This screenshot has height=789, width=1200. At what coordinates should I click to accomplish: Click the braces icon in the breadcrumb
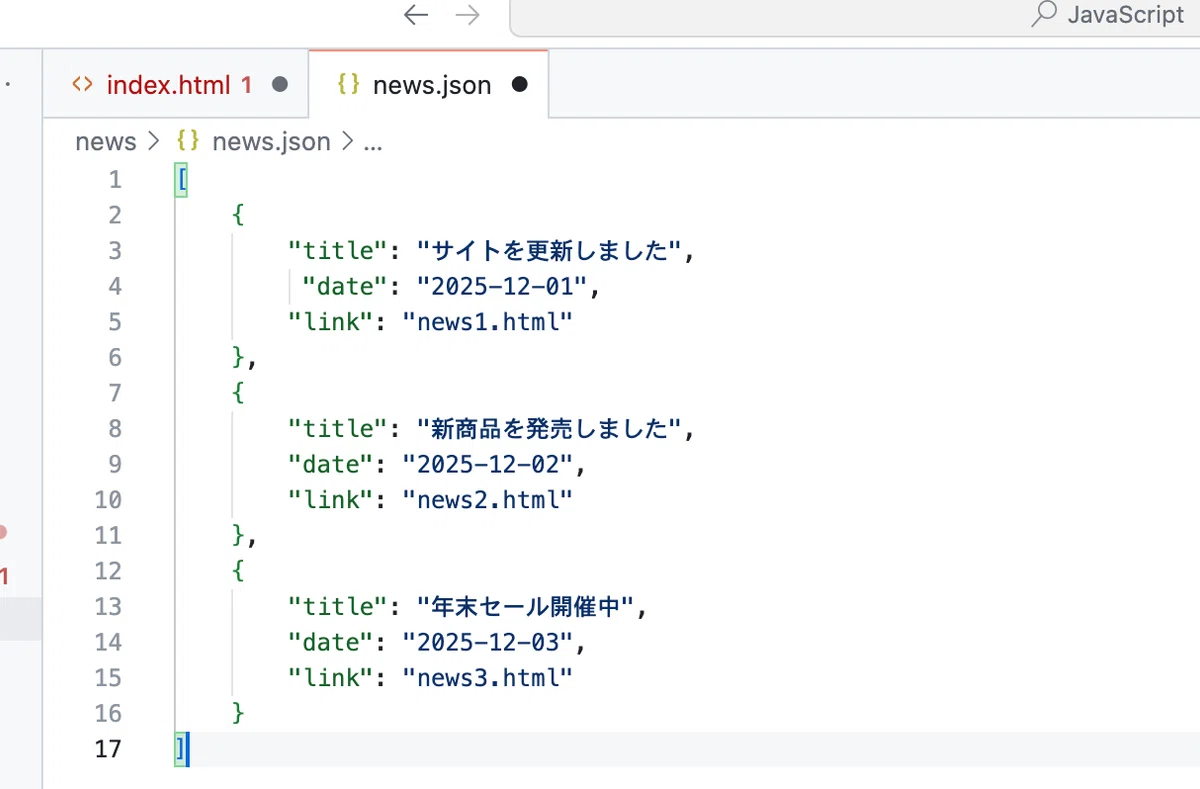click(186, 142)
